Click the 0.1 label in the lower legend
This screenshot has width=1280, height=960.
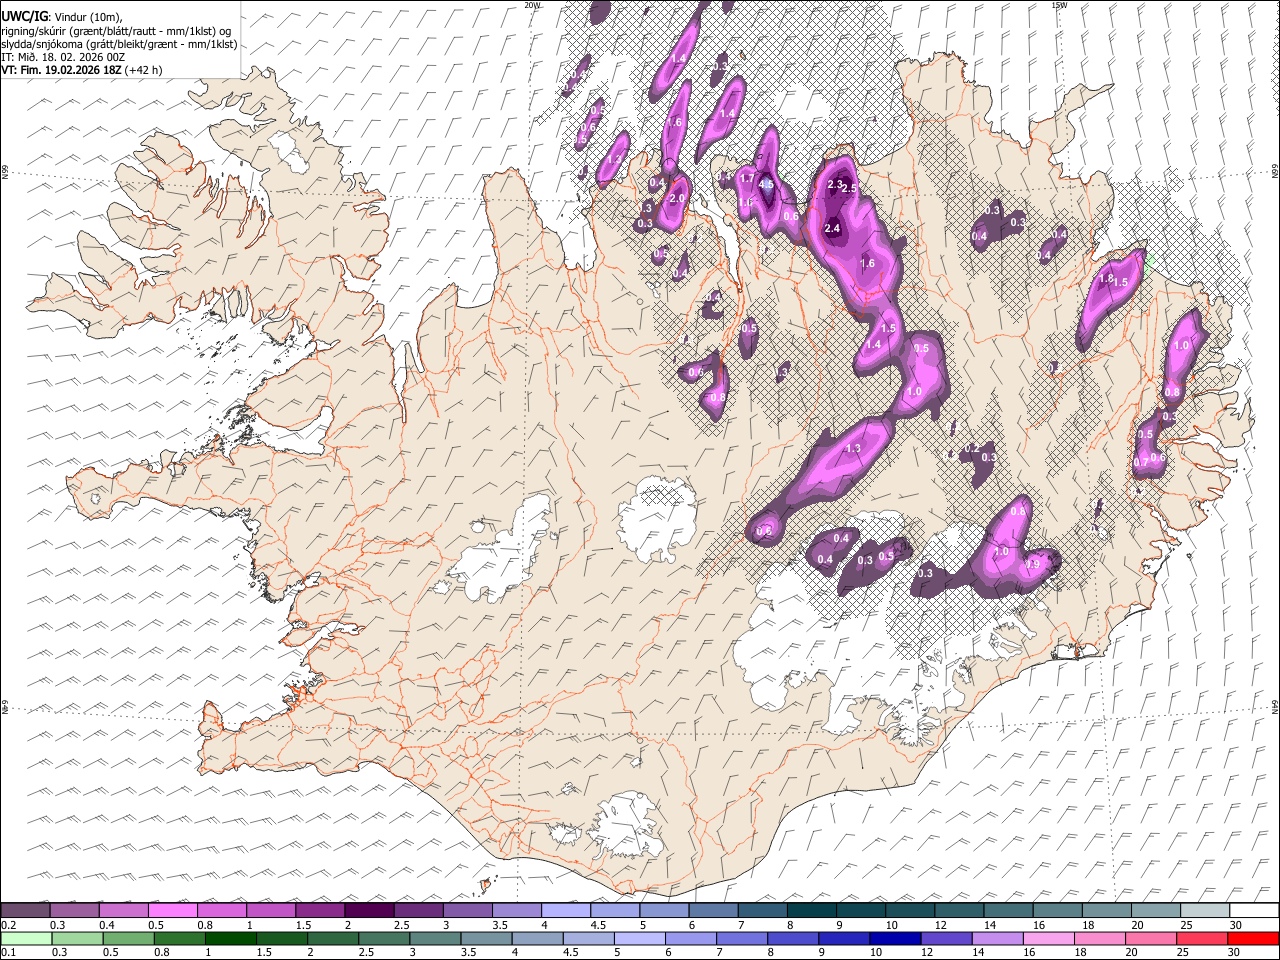coord(8,953)
